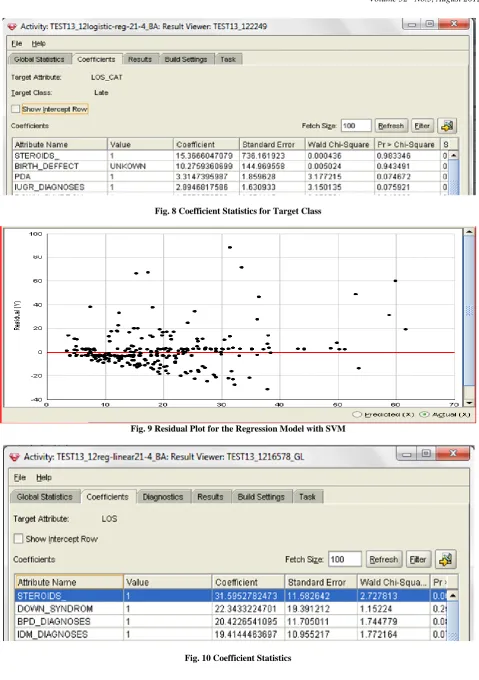Select Coefficients tab in reg-linear window
This screenshot has width=479, height=680.
click(108, 497)
